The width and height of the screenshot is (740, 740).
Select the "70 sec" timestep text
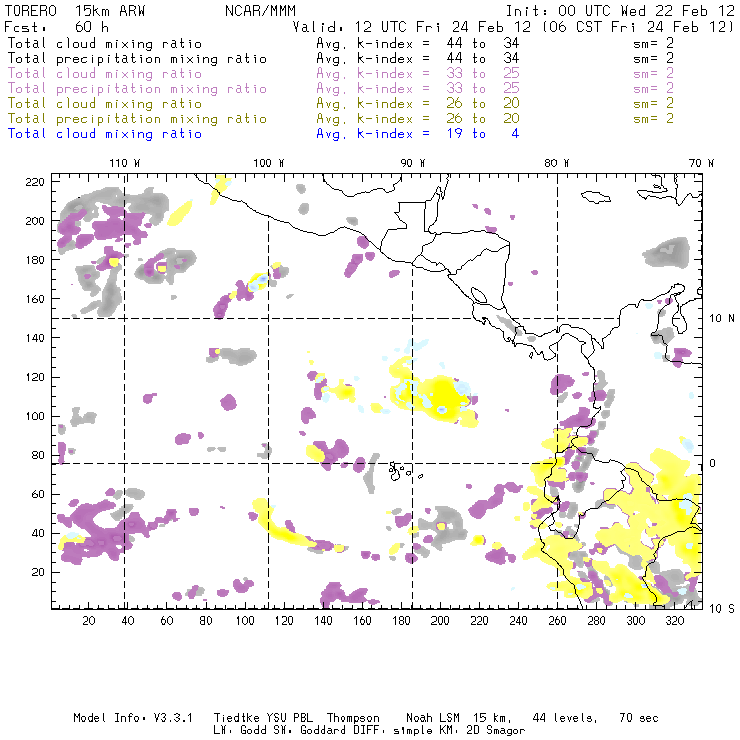coord(639,718)
